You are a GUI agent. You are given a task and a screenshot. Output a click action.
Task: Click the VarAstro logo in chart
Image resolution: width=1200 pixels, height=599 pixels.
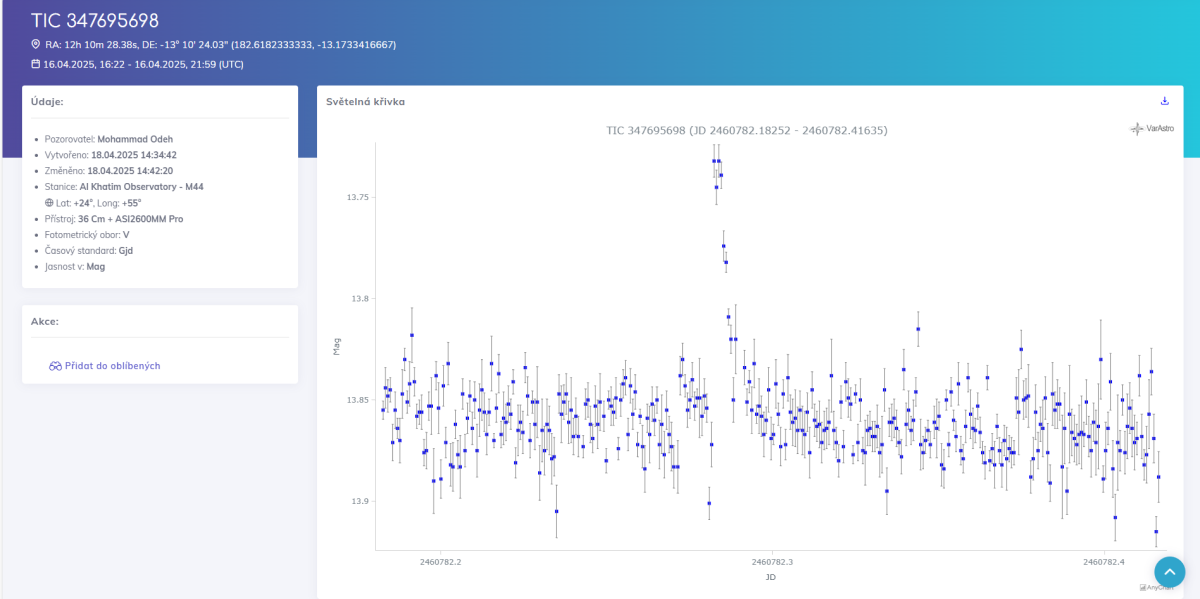[1152, 129]
